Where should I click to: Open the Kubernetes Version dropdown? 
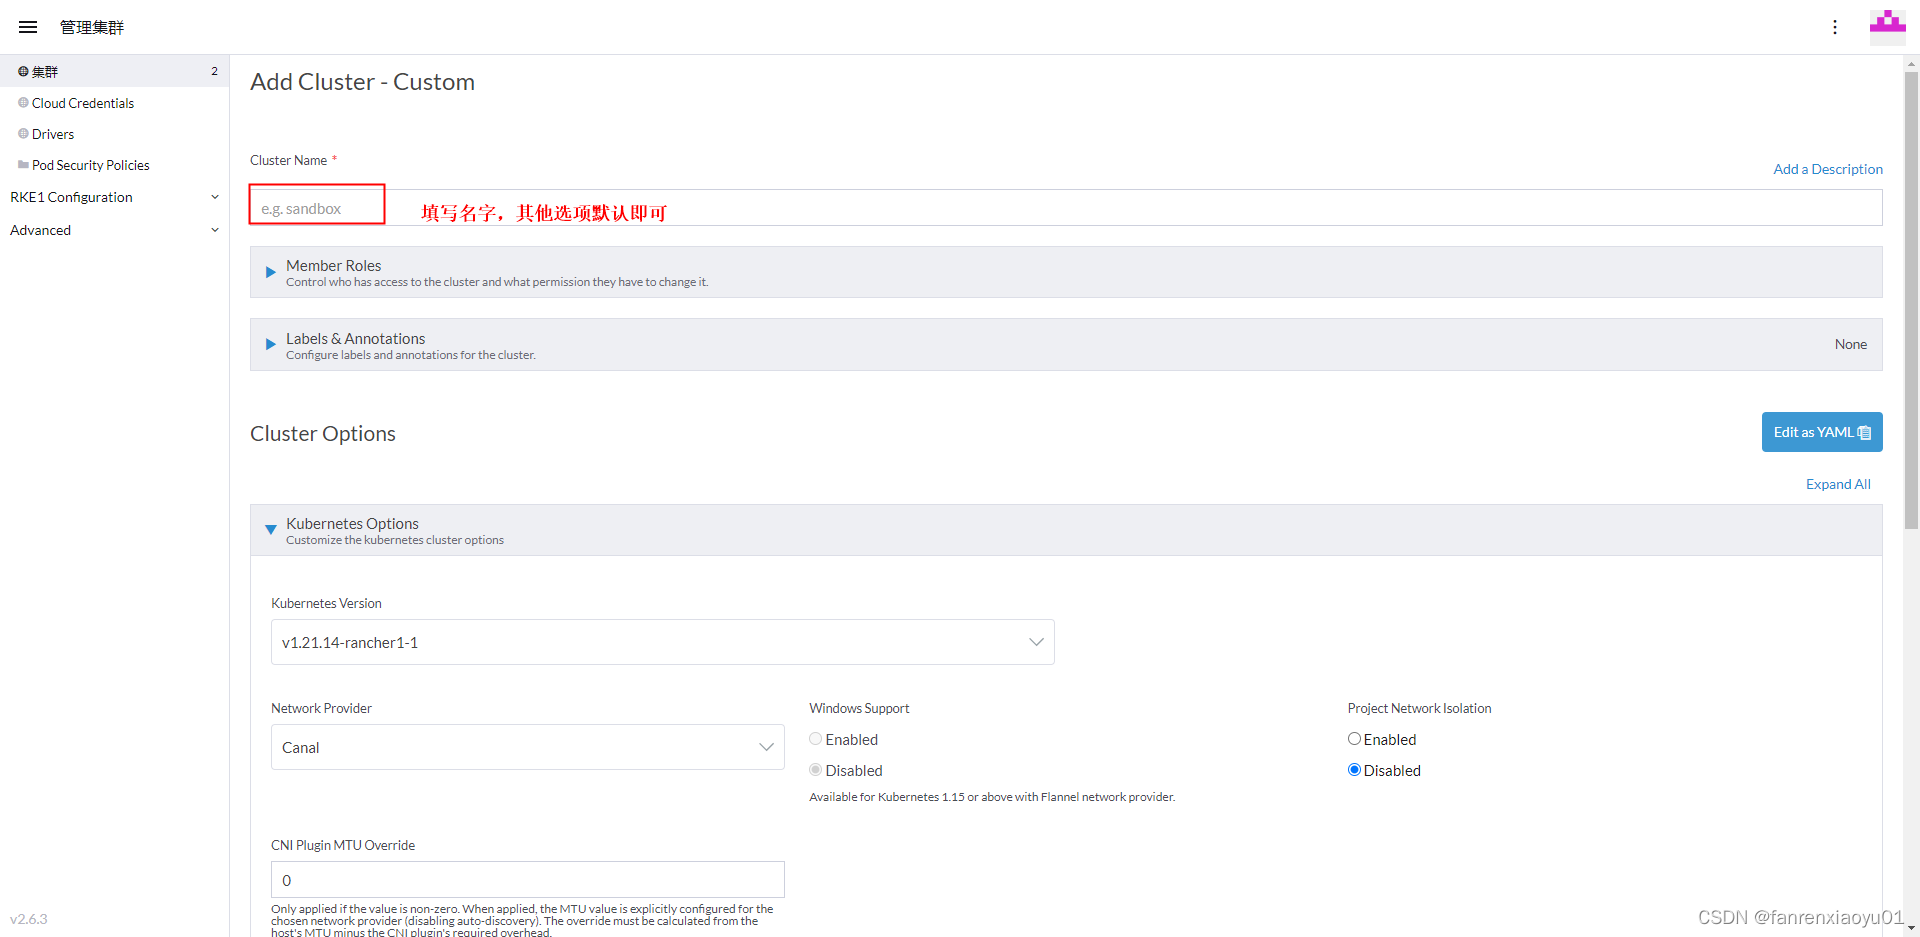662,642
